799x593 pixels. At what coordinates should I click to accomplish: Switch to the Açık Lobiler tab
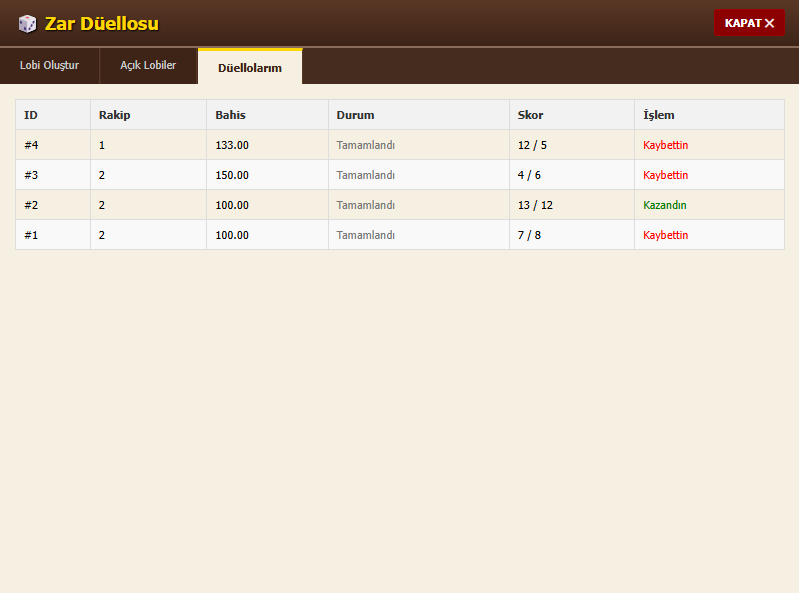point(148,66)
